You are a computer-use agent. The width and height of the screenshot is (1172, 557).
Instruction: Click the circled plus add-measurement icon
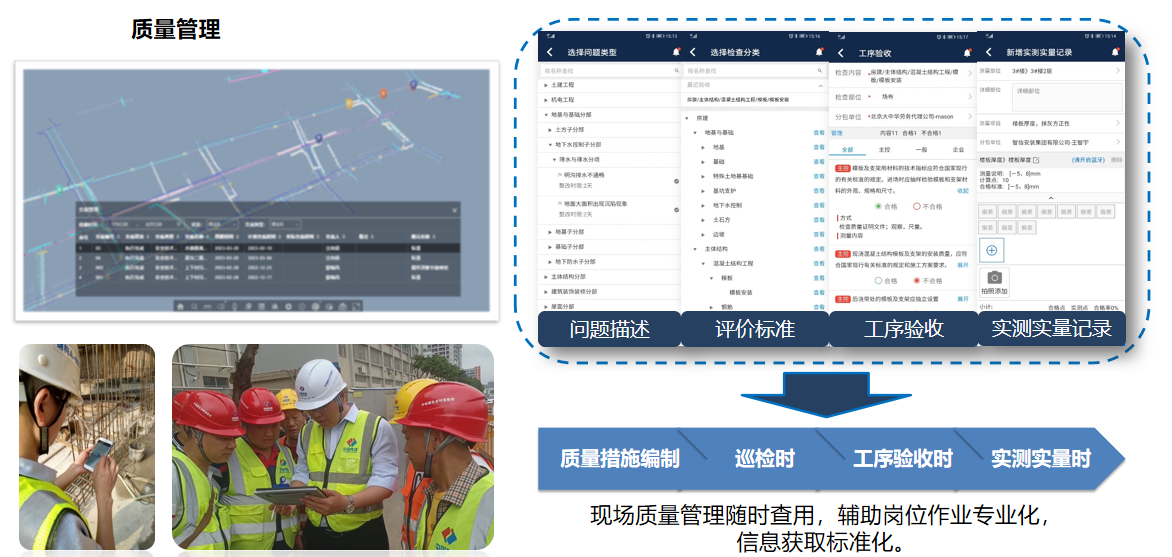click(992, 250)
